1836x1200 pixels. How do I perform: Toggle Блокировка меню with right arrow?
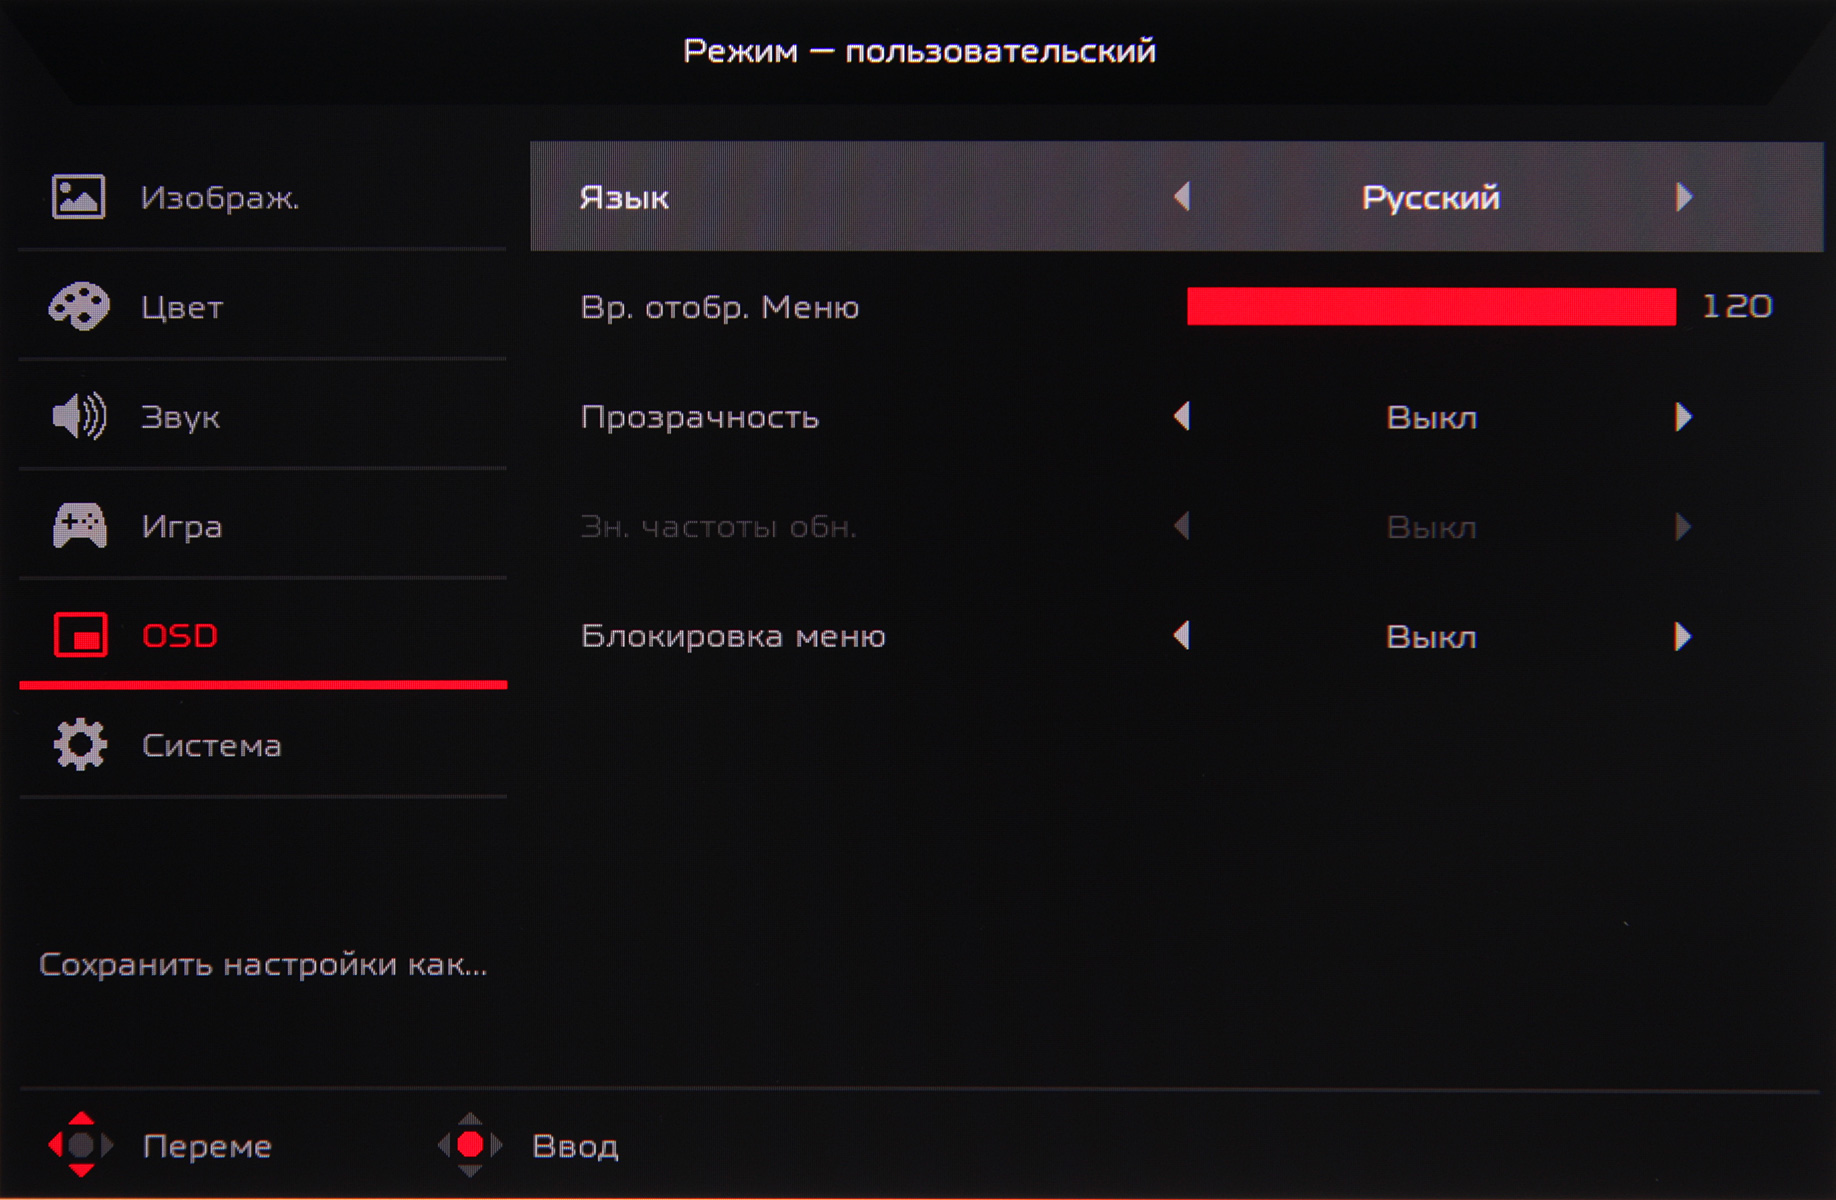[x=1683, y=636]
